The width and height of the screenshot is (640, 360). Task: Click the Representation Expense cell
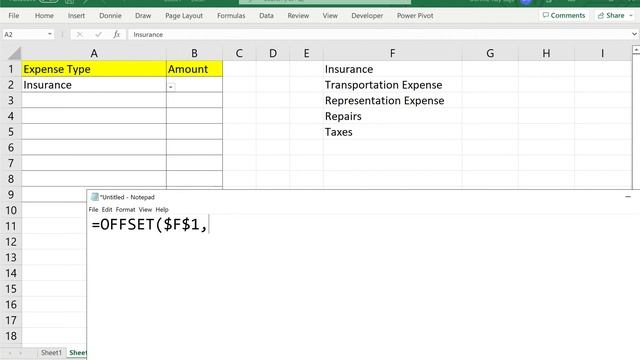point(392,100)
